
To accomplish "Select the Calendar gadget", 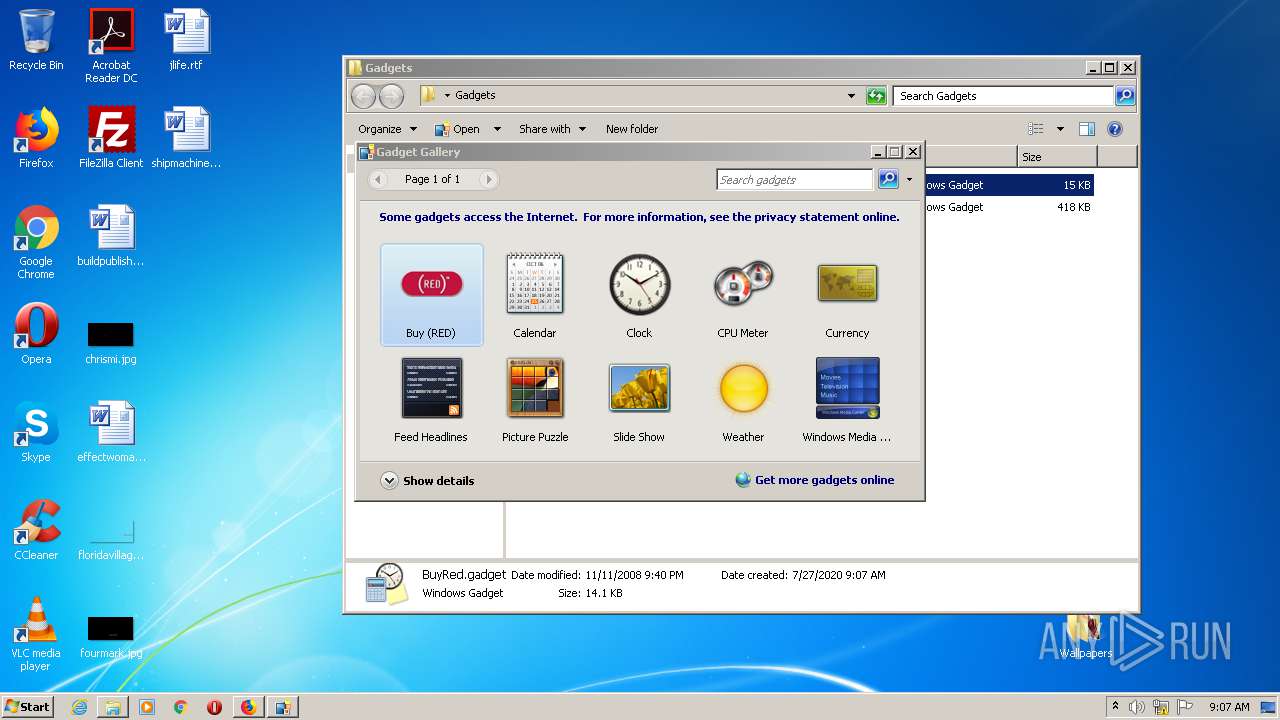I will (x=535, y=295).
